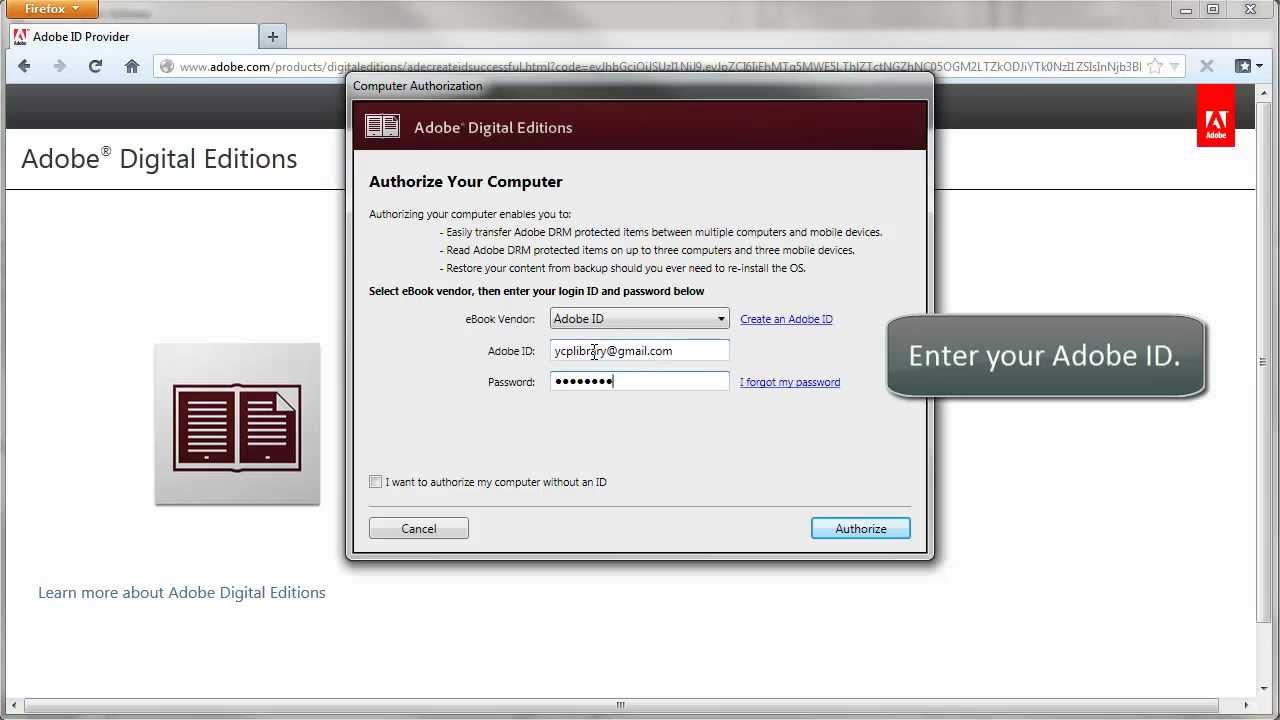Open the Firefox application menu button

click(54, 9)
